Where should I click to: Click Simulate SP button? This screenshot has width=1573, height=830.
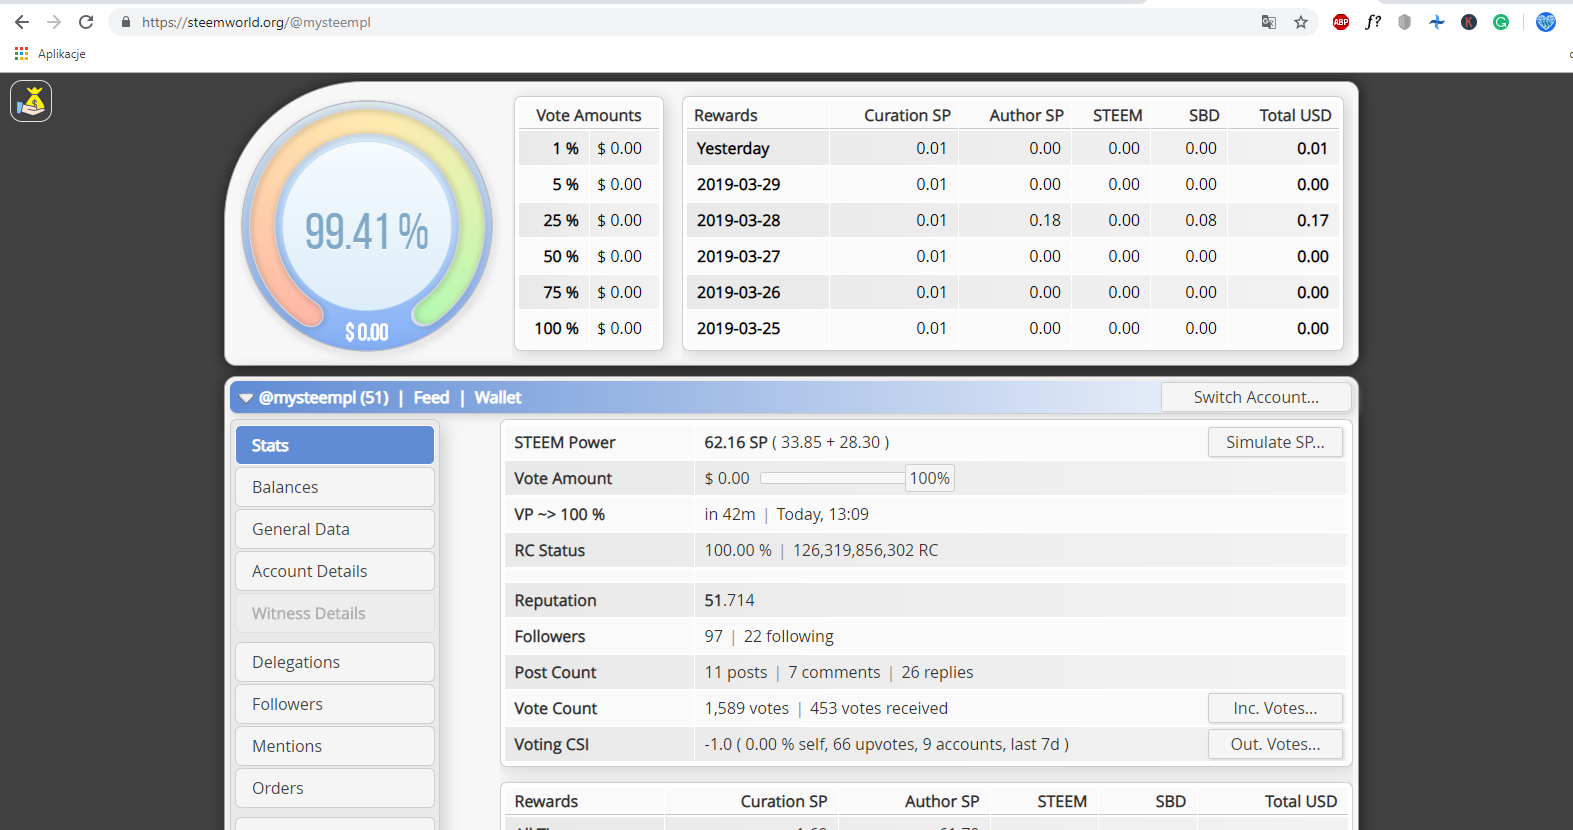1275,442
